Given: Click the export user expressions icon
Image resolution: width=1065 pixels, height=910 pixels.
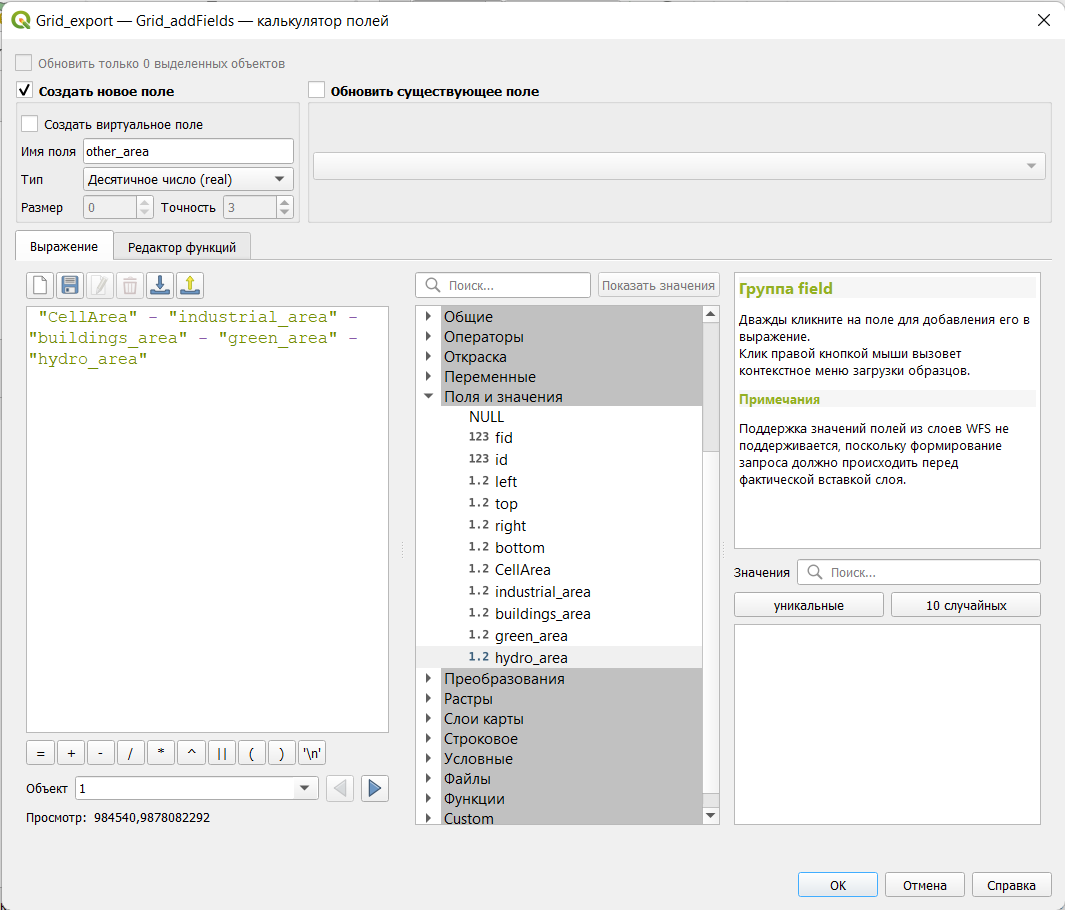Looking at the screenshot, I should click(x=190, y=286).
